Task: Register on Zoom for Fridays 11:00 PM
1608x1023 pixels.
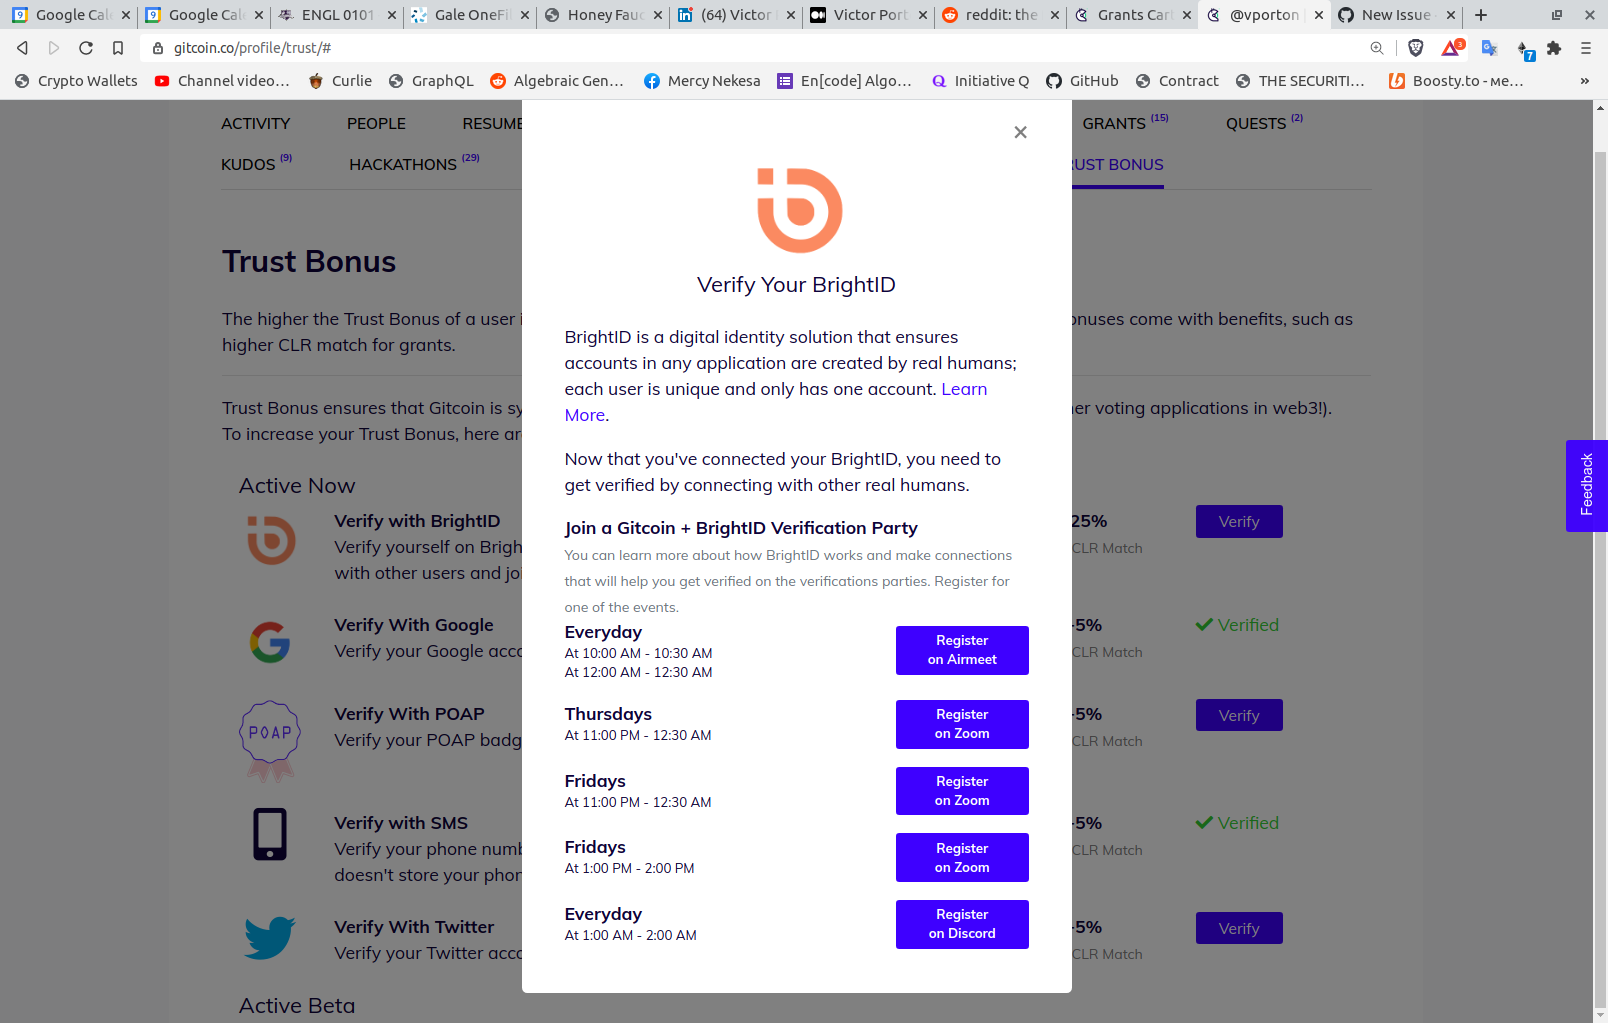Action: (962, 791)
